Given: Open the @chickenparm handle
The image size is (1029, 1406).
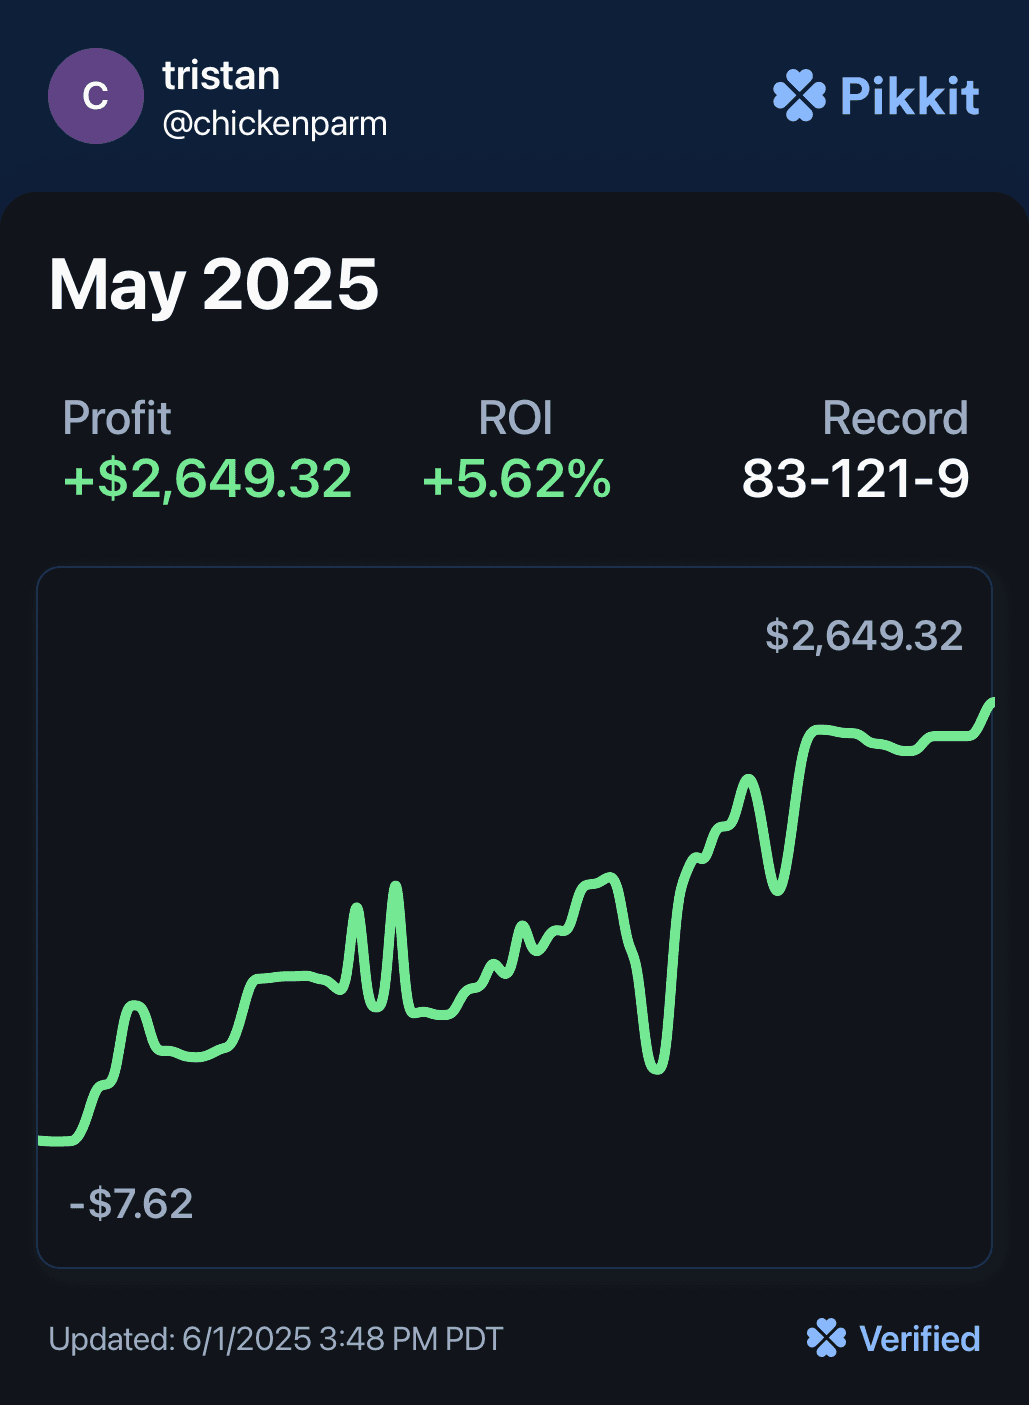Looking at the screenshot, I should [275, 124].
